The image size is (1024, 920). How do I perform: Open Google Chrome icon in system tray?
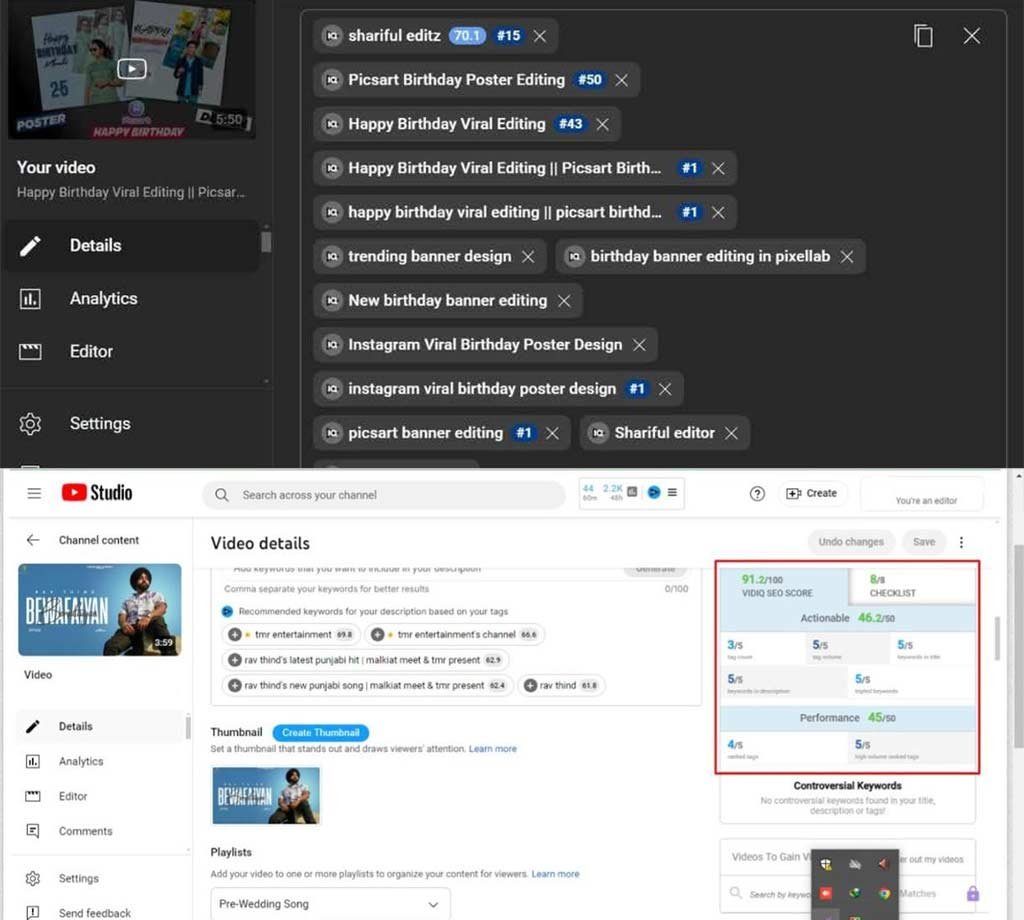pyautogui.click(x=884, y=893)
